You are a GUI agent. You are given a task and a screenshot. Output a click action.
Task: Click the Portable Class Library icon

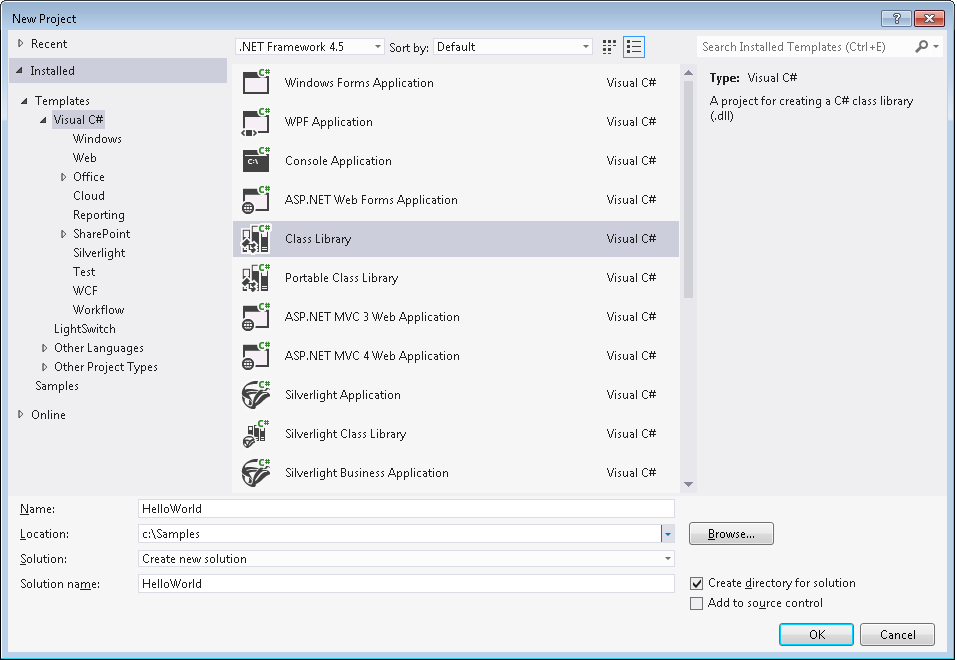[256, 278]
